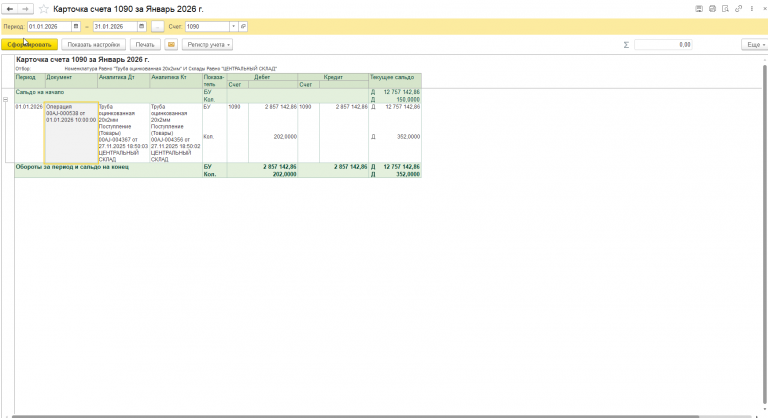
Task: Click the Сальдо на начало row label
Action: click(x=40, y=92)
